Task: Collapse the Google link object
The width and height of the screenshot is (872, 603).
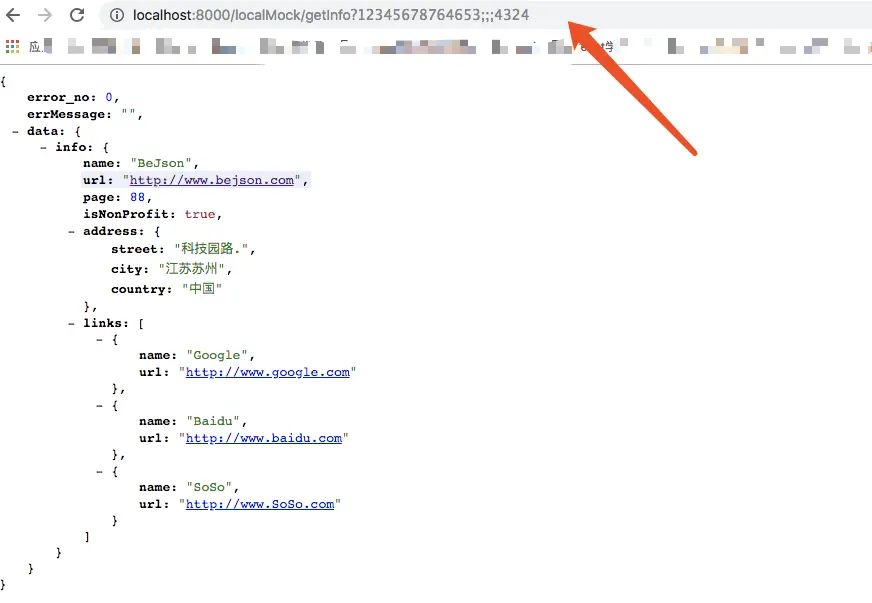Action: tap(99, 340)
